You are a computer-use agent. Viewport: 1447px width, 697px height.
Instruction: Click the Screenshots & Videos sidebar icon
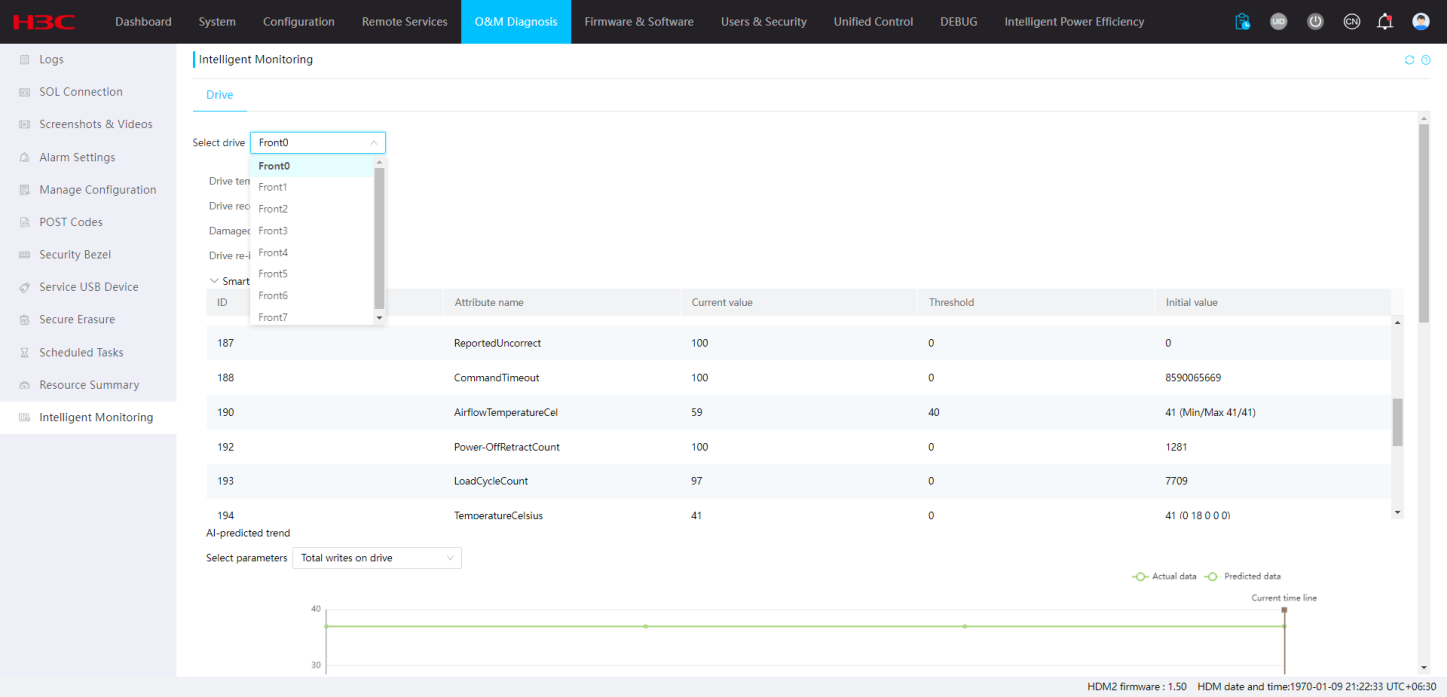click(25, 125)
